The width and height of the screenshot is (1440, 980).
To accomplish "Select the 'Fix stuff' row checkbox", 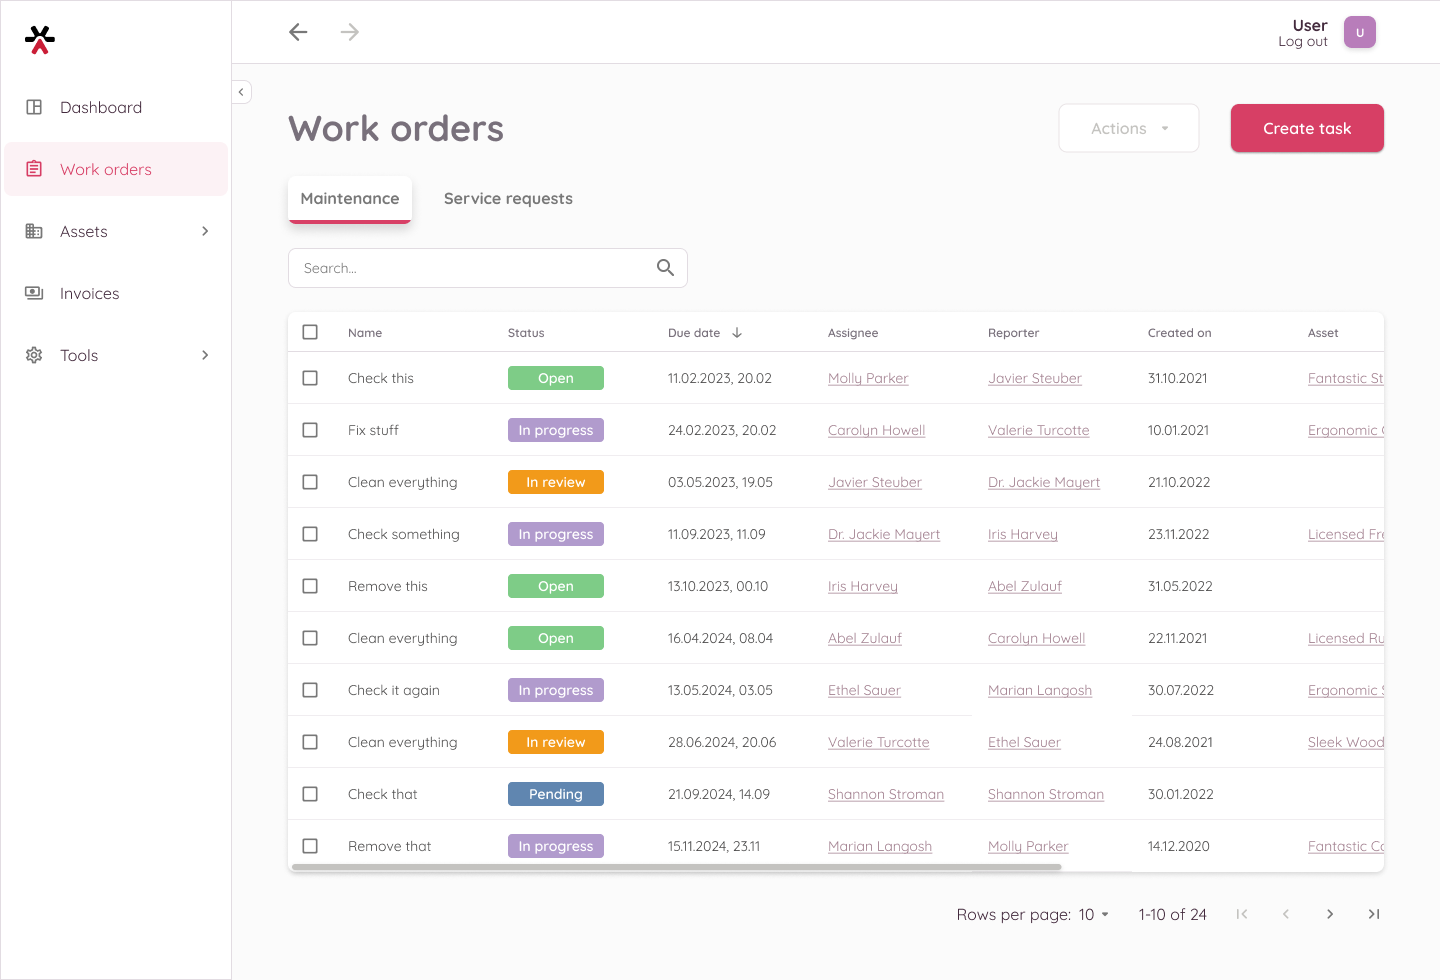I will pyautogui.click(x=310, y=430).
